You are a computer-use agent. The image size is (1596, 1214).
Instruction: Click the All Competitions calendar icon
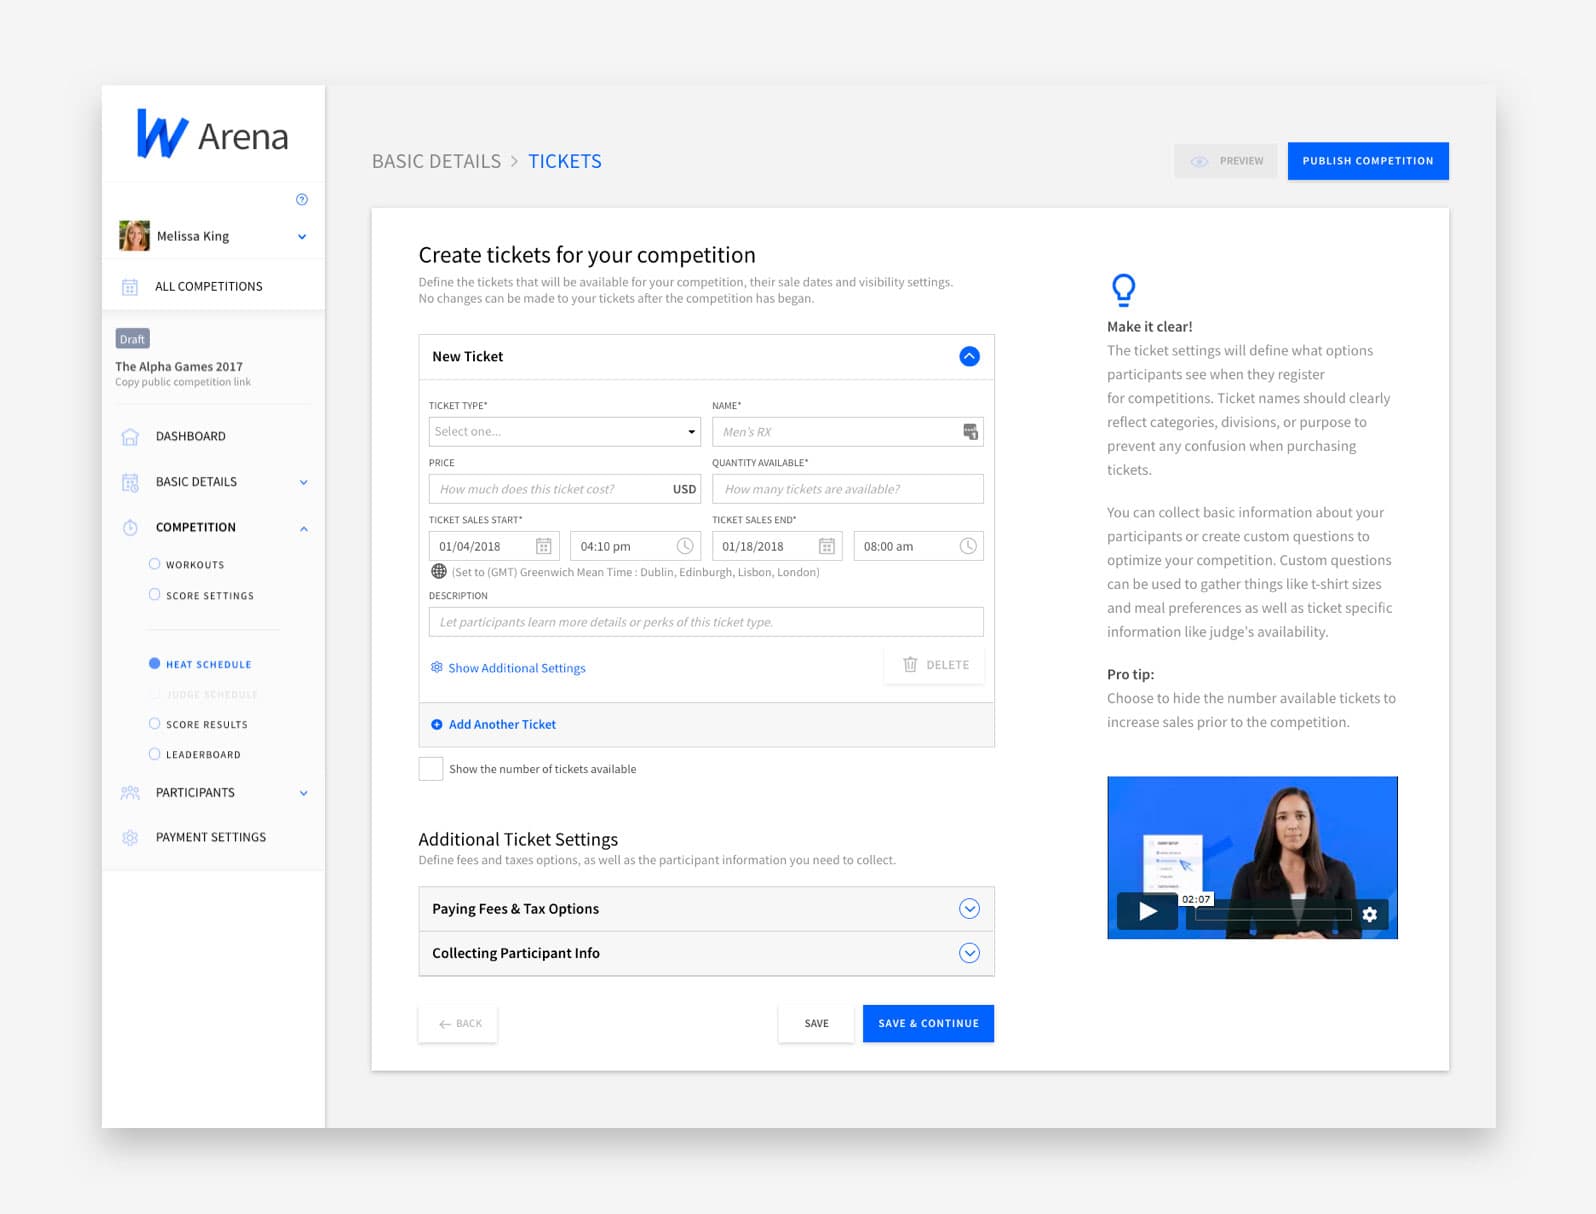130,287
